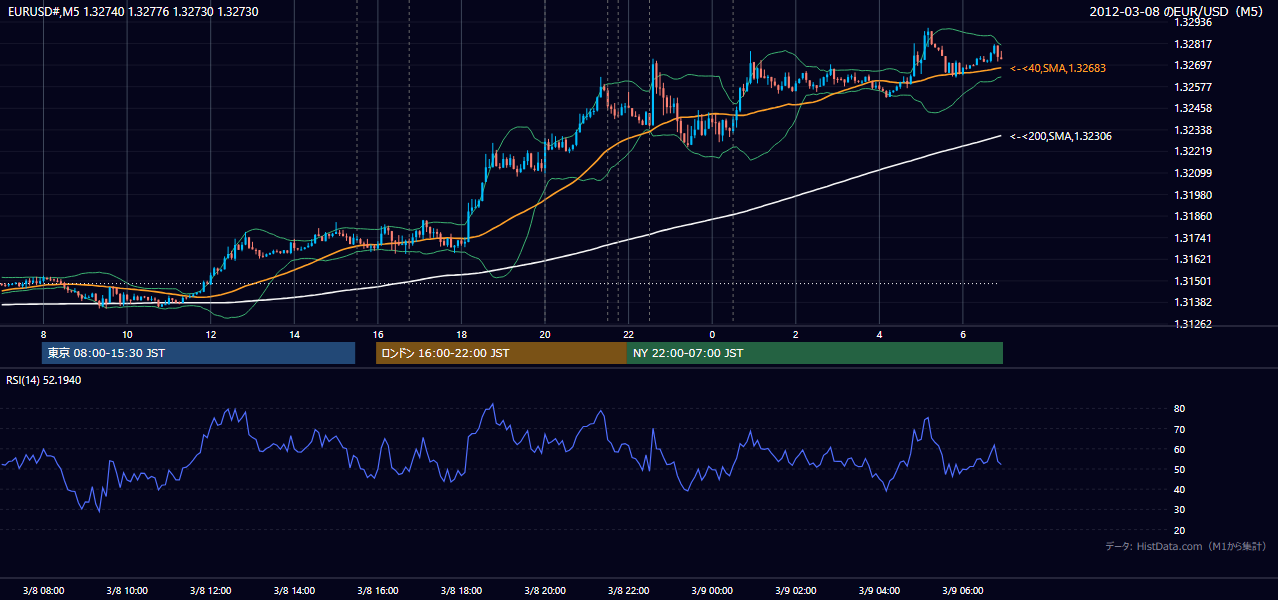The height and width of the screenshot is (600, 1278).
Task: Click bottom time label 3/9 06:00
Action: pyautogui.click(x=963, y=590)
